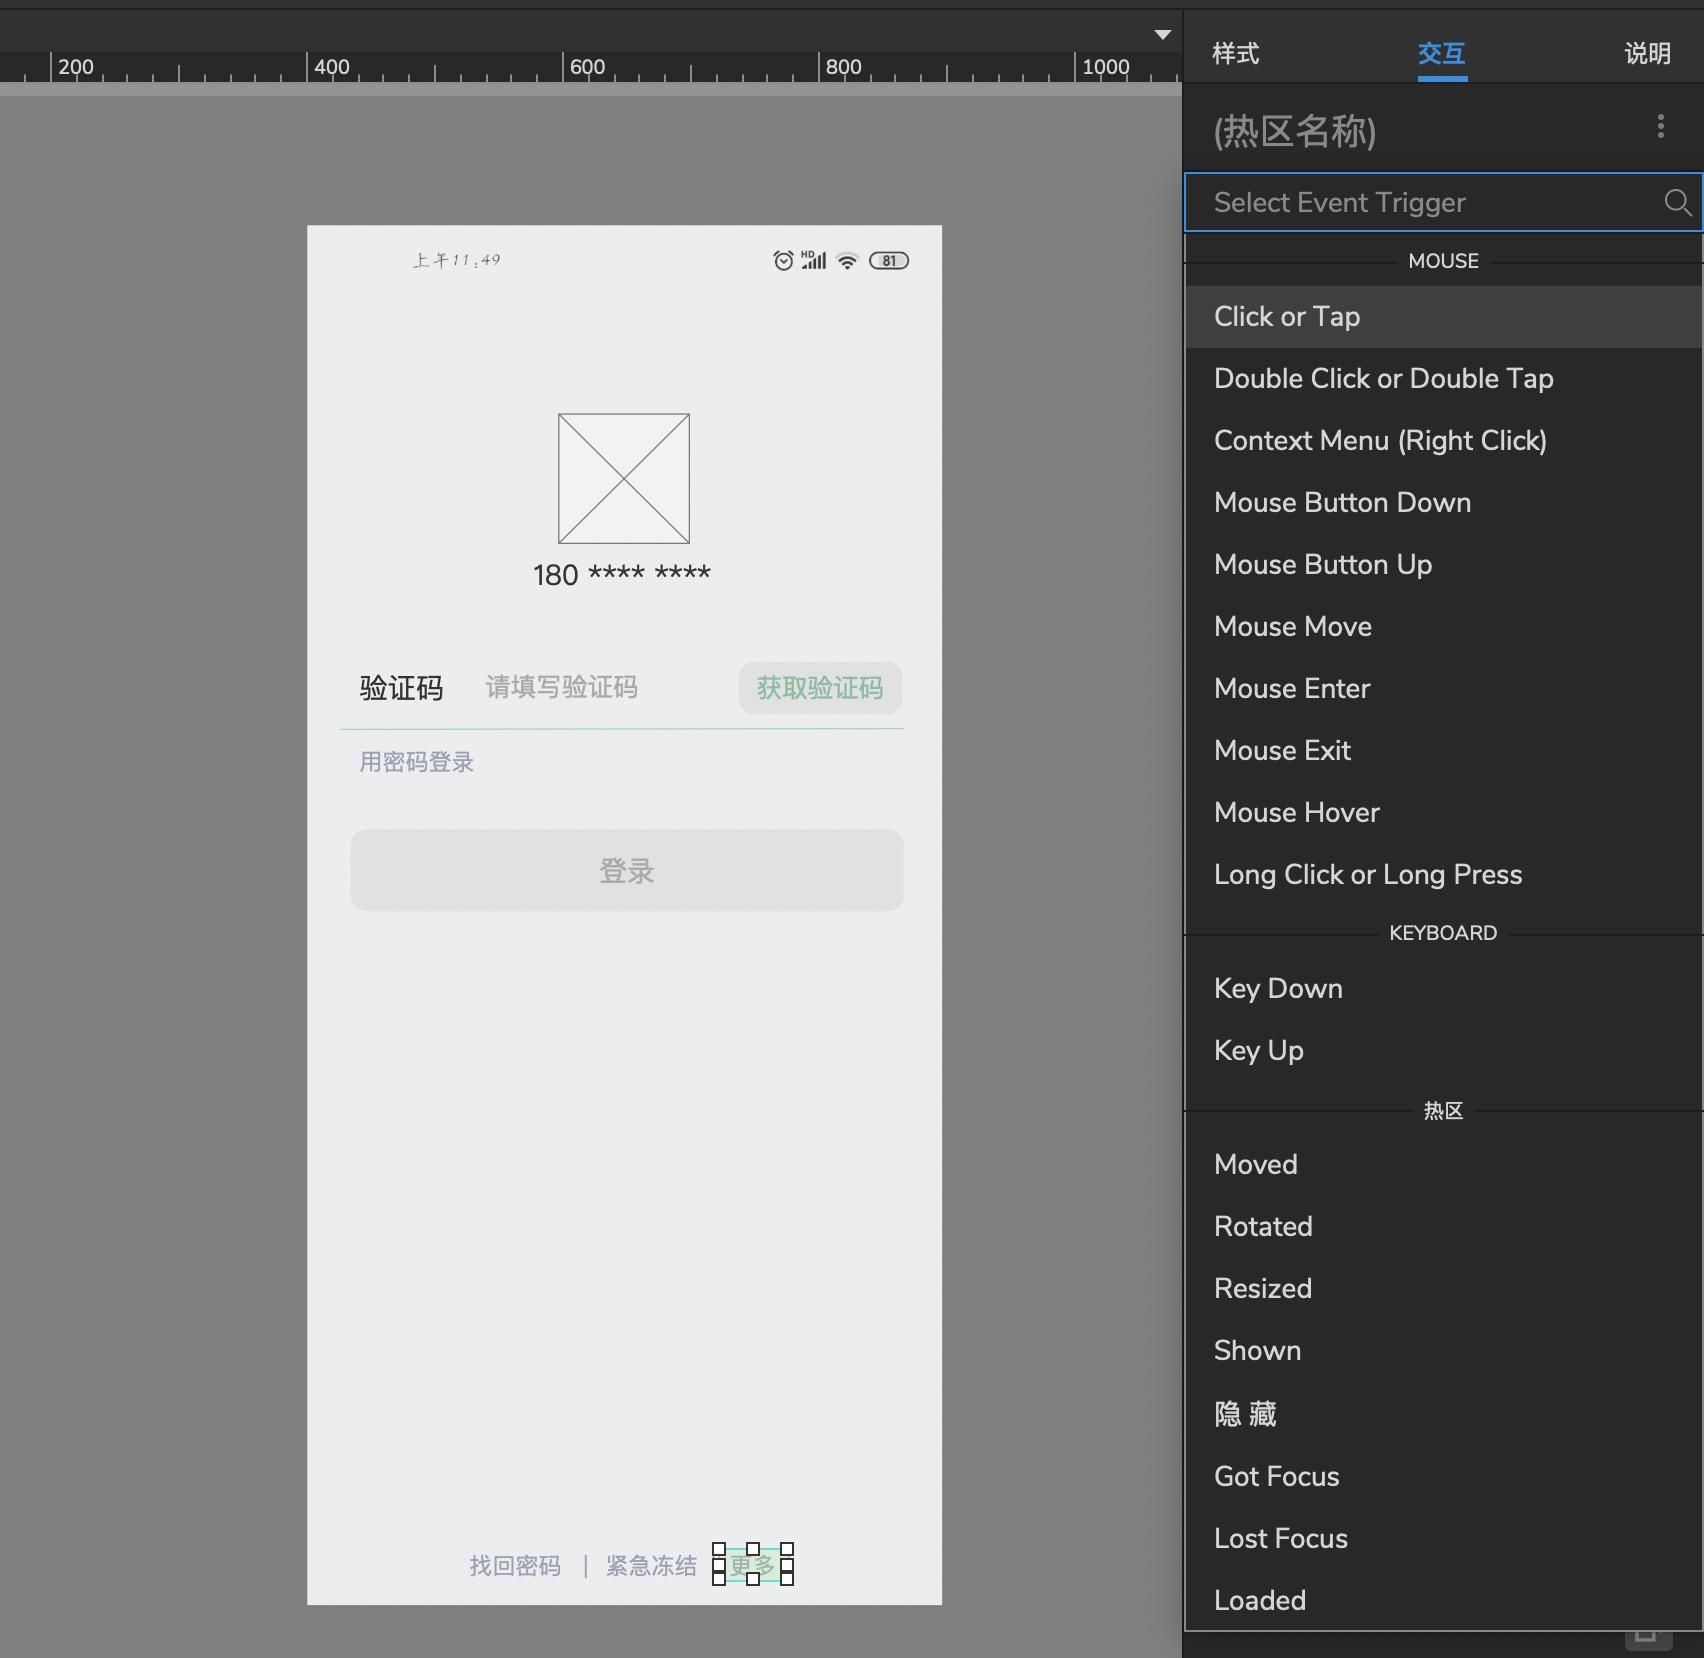Choose the Mouse Hover event trigger
1704x1658 pixels.
point(1296,813)
